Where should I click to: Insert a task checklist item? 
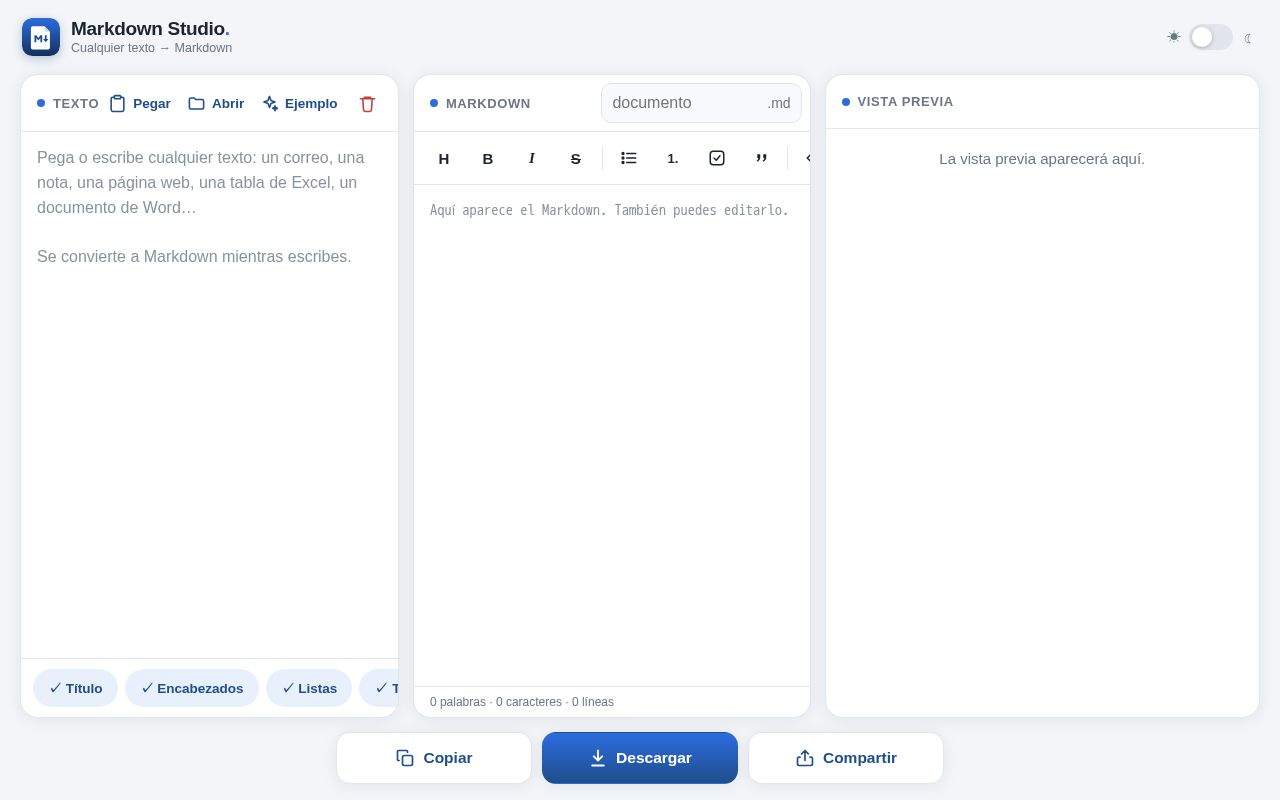(717, 158)
